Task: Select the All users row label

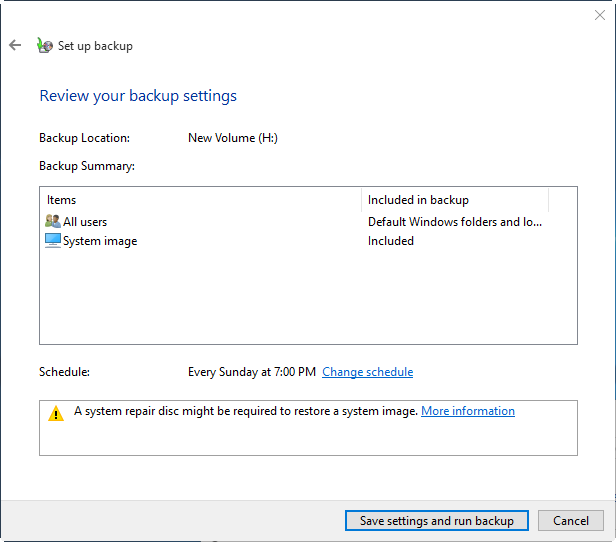Action: pyautogui.click(x=85, y=222)
